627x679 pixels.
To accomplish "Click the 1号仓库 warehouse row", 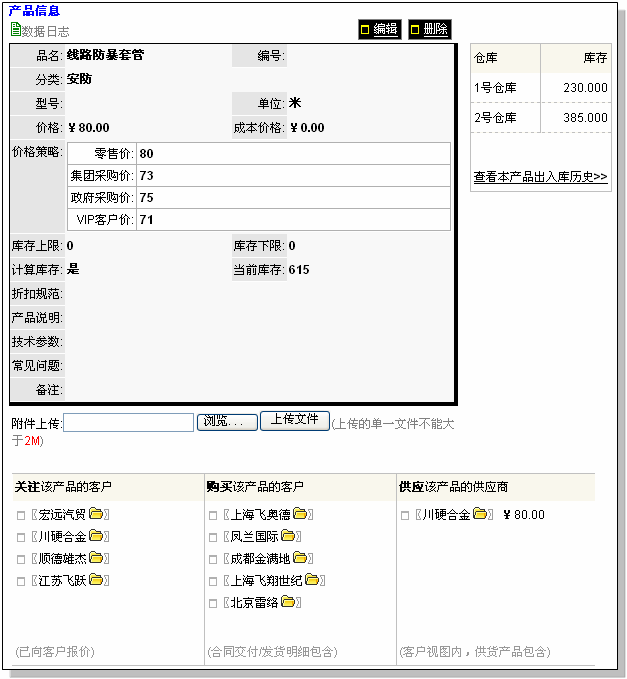I will 540,88.
